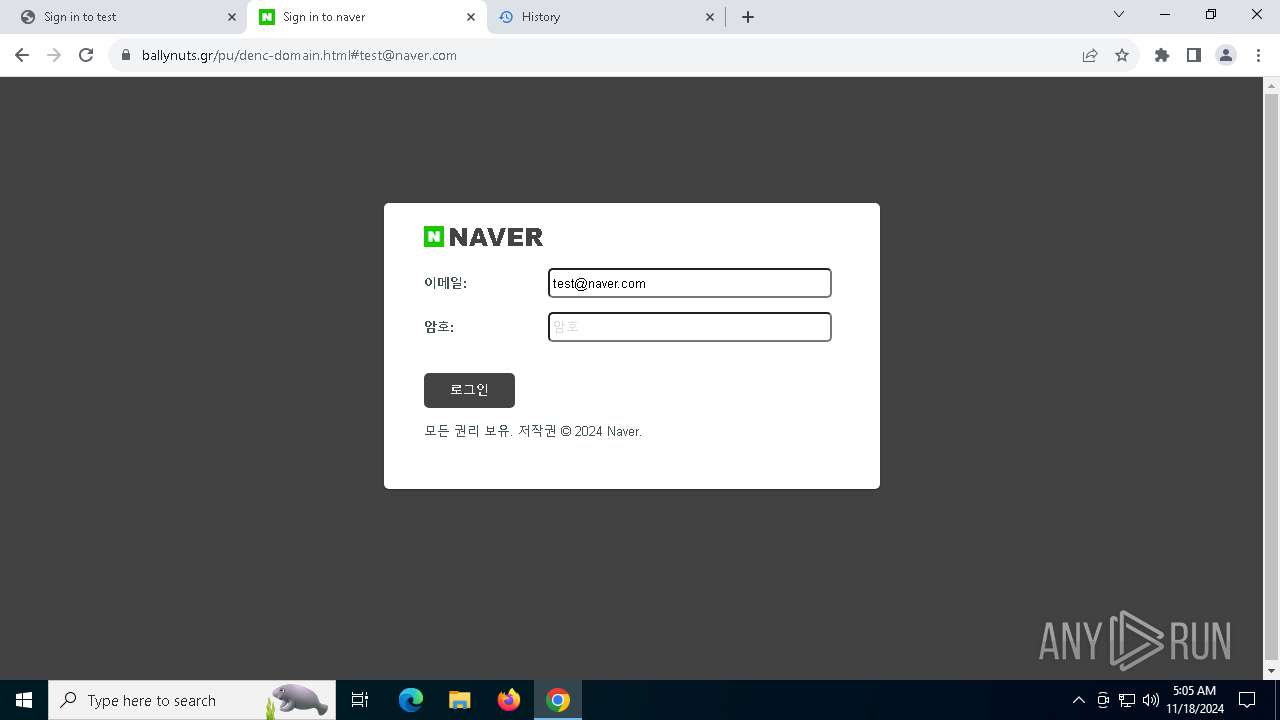Click the page scrollbar down arrow

click(1272, 671)
